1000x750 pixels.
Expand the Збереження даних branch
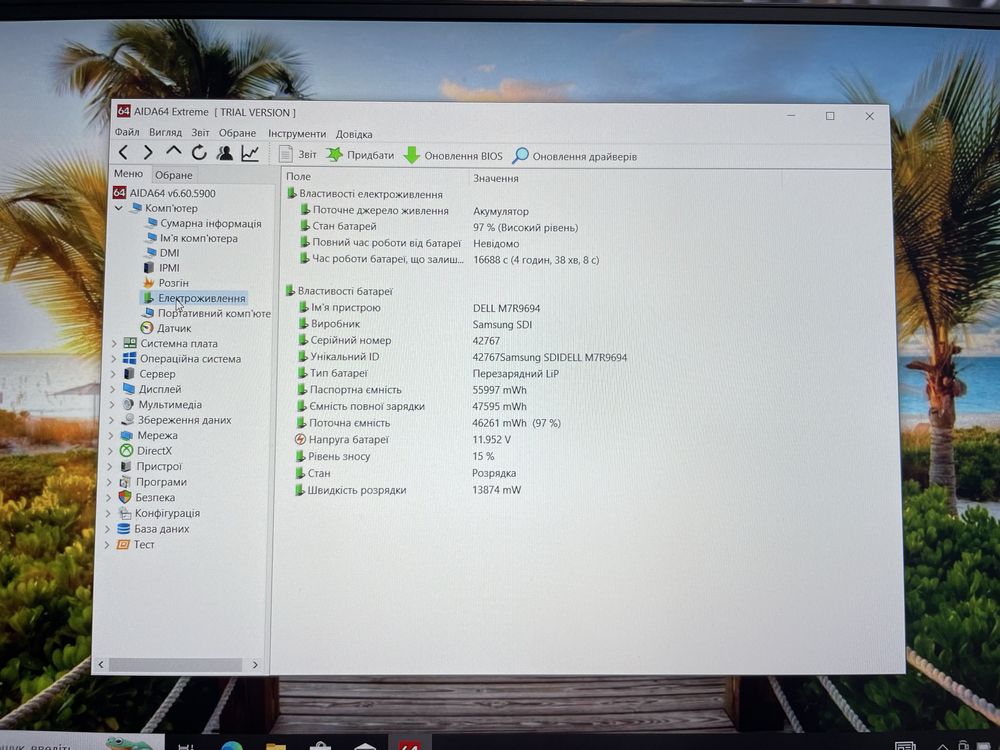(x=111, y=420)
